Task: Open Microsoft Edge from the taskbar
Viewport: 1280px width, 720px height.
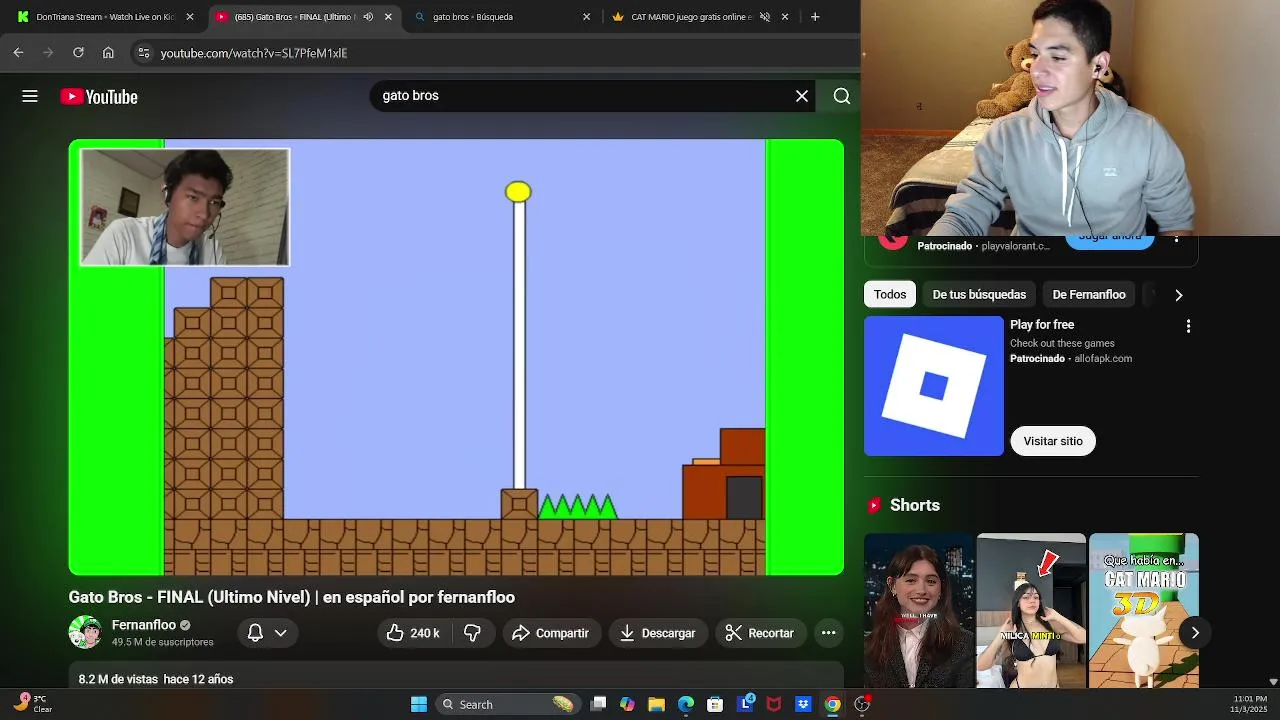Action: pyautogui.click(x=686, y=704)
